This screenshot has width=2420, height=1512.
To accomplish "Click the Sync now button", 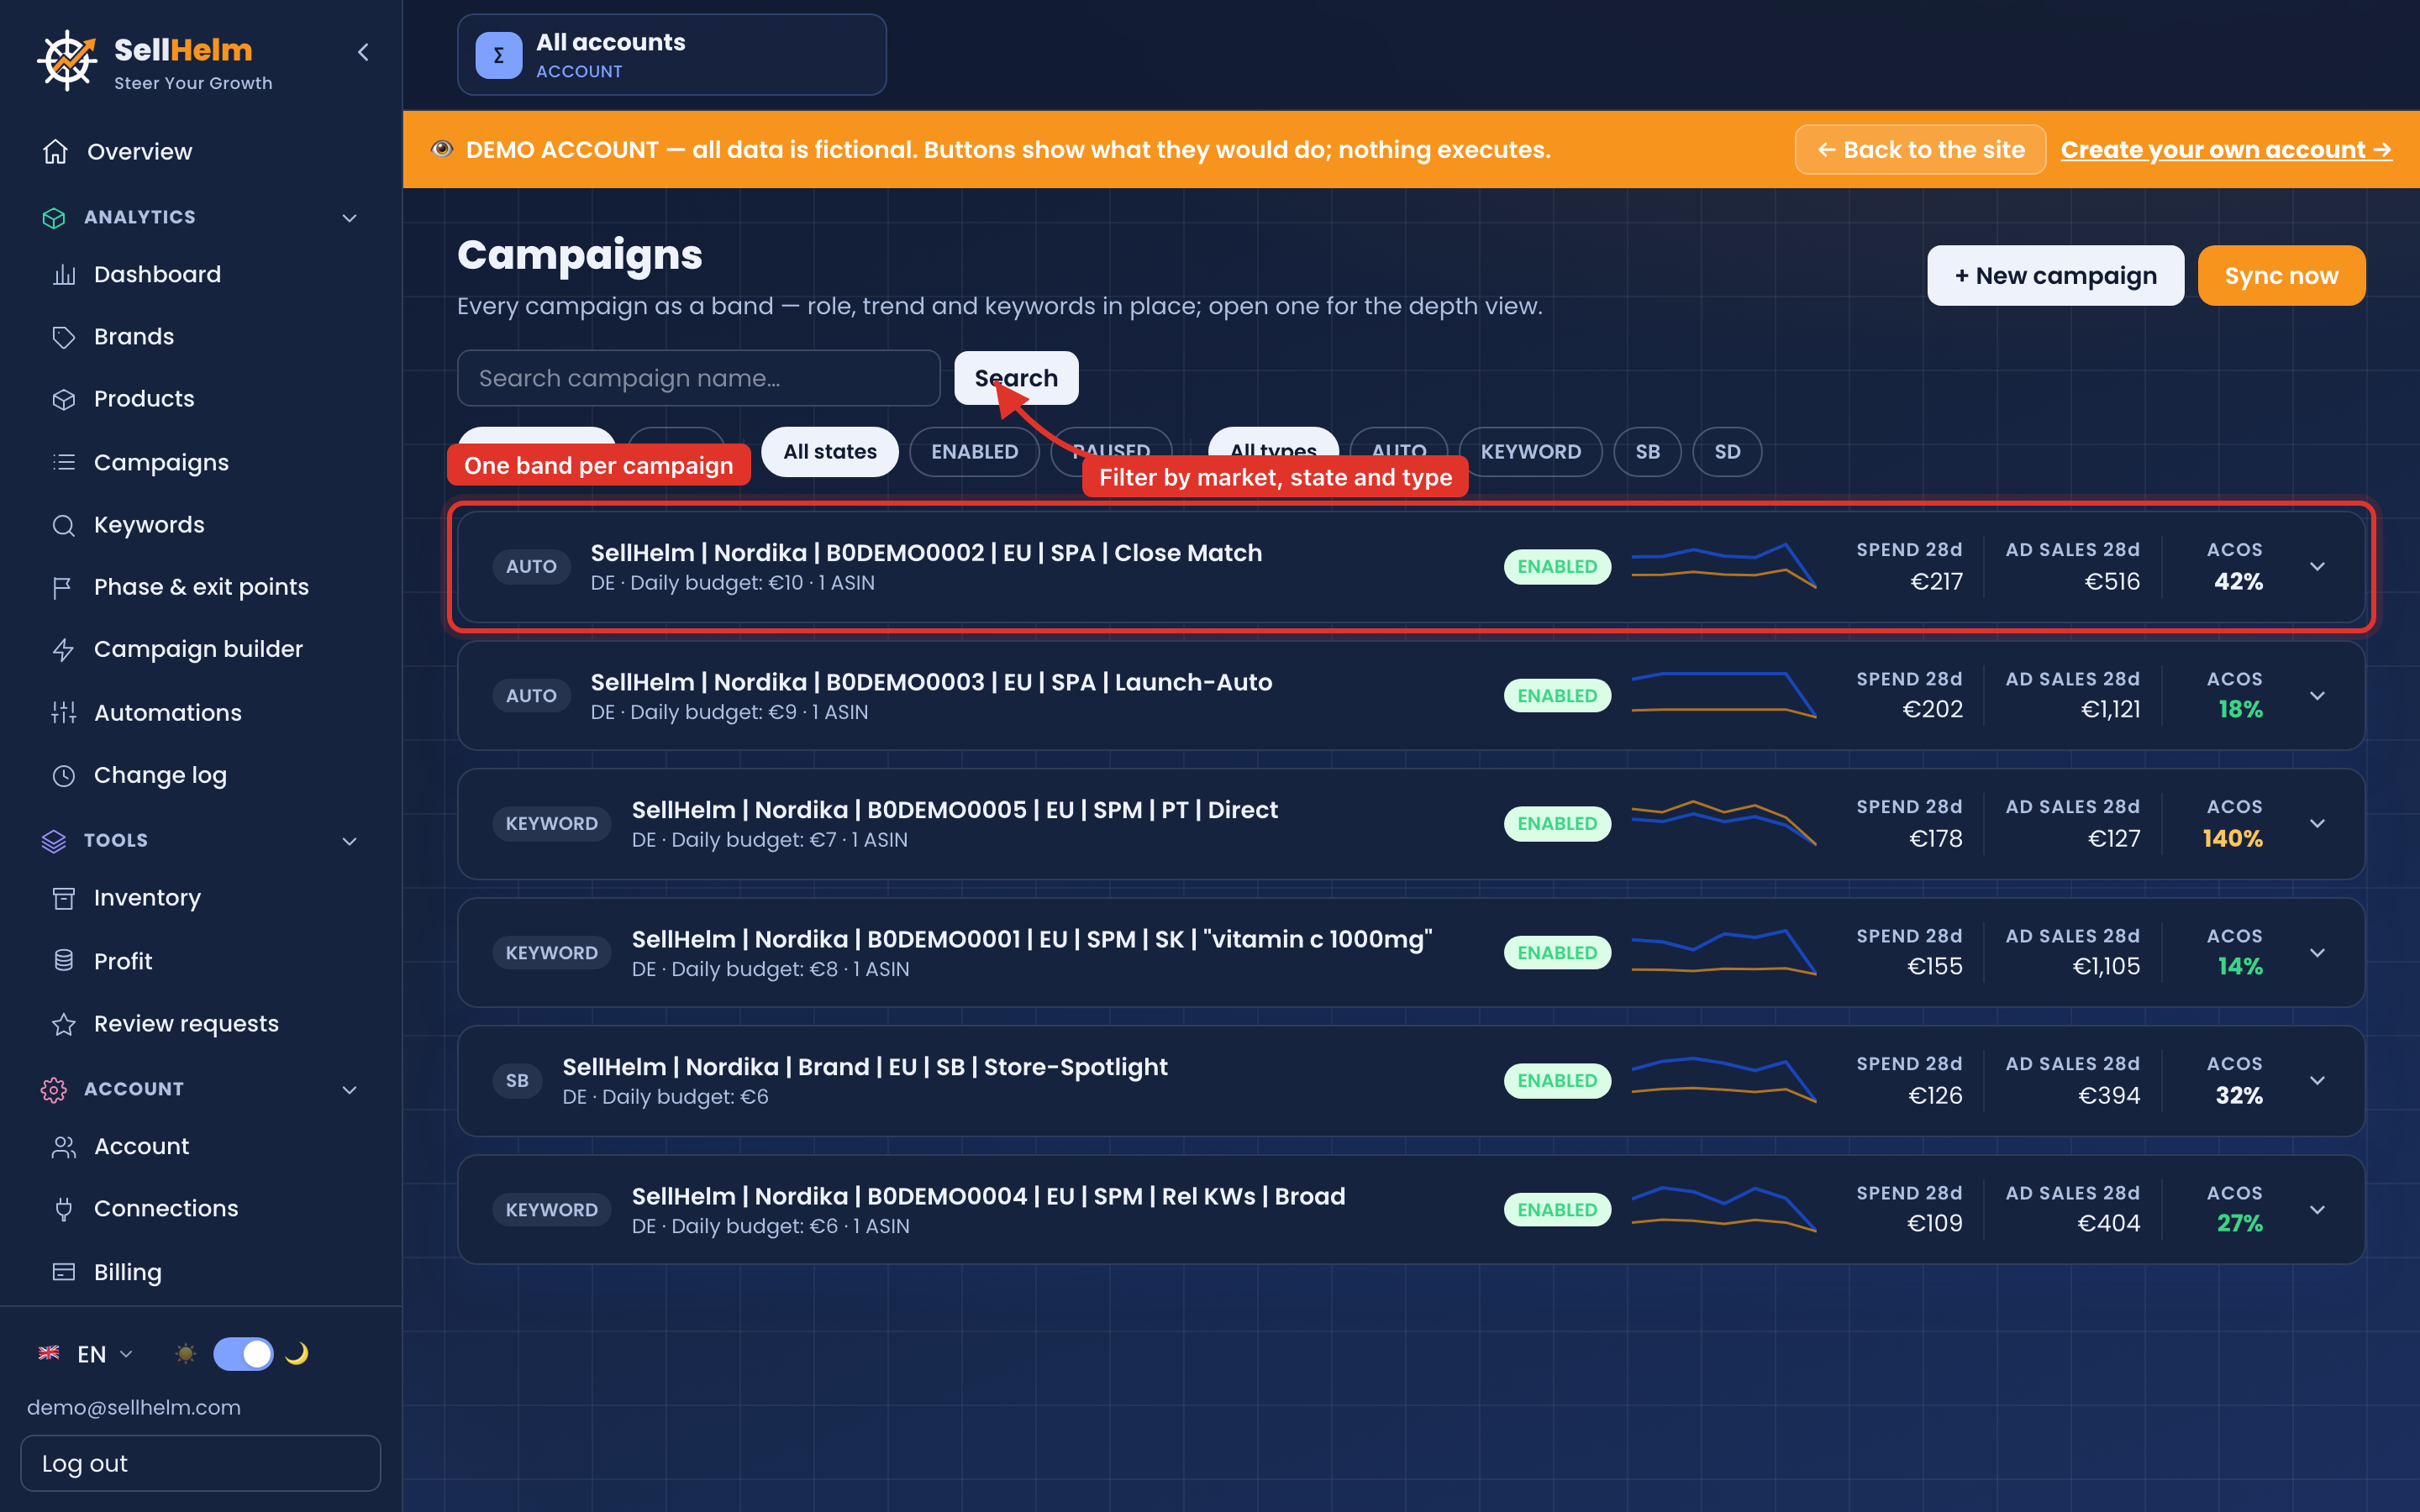I will [x=2281, y=275].
